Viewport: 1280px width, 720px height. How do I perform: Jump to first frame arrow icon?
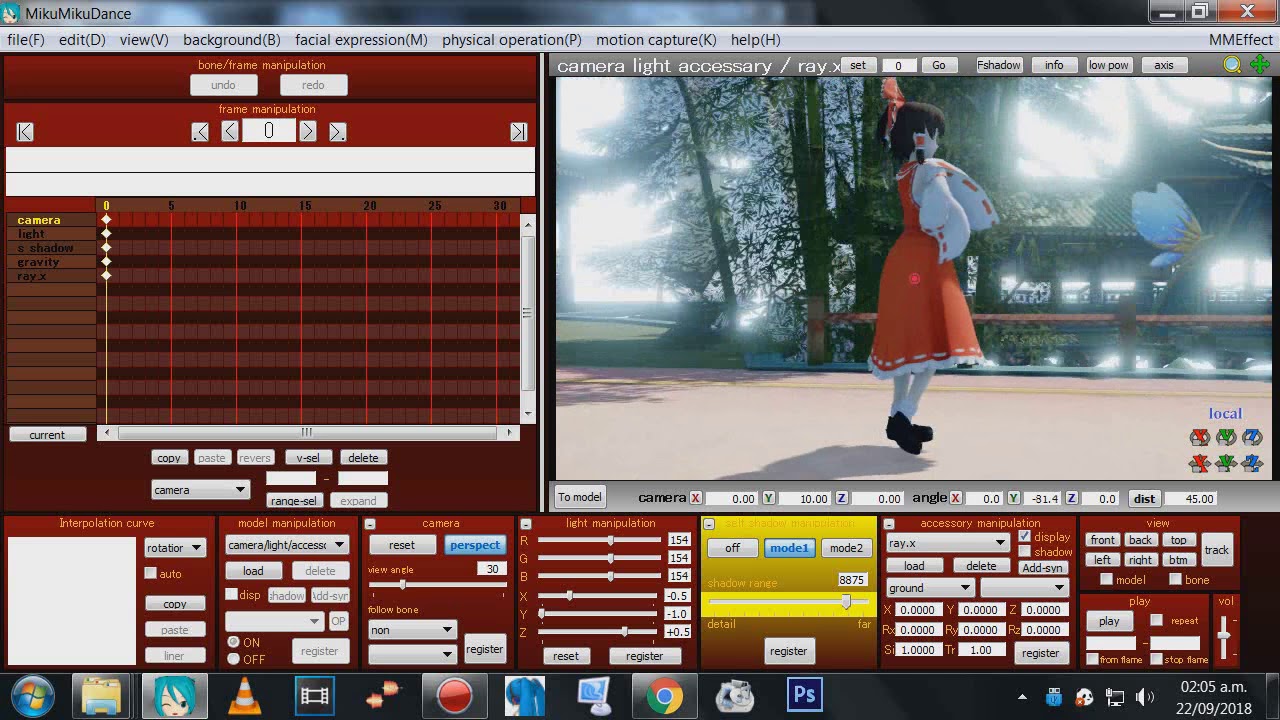click(x=26, y=132)
